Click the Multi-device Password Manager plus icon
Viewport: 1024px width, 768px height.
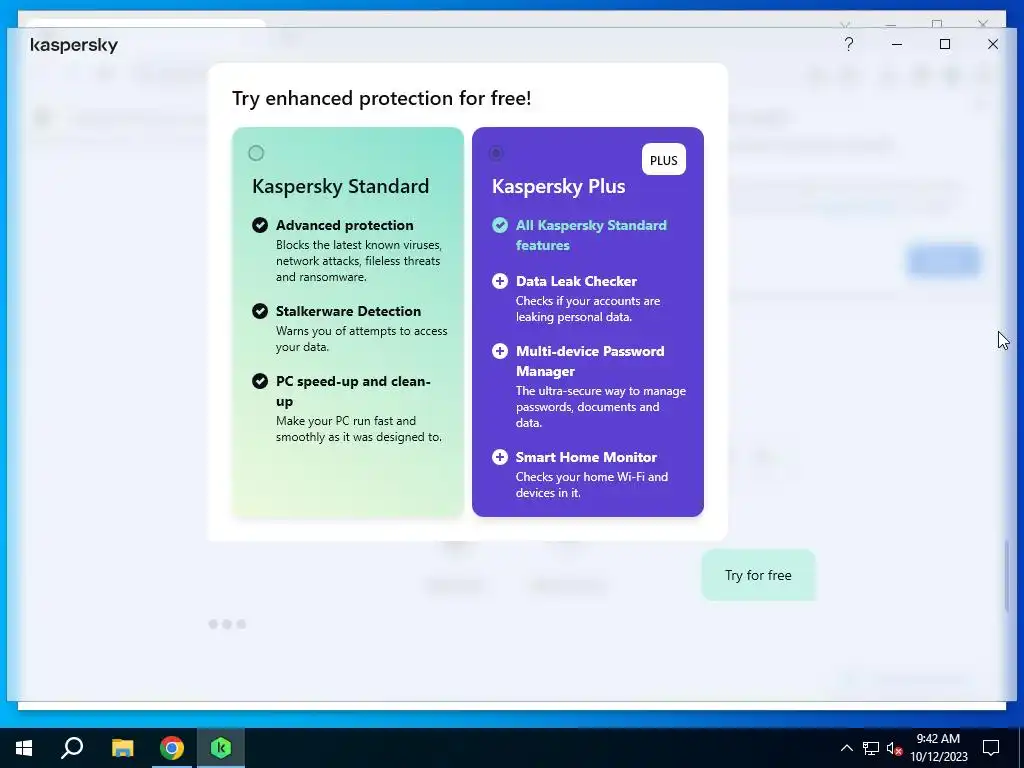click(x=500, y=351)
